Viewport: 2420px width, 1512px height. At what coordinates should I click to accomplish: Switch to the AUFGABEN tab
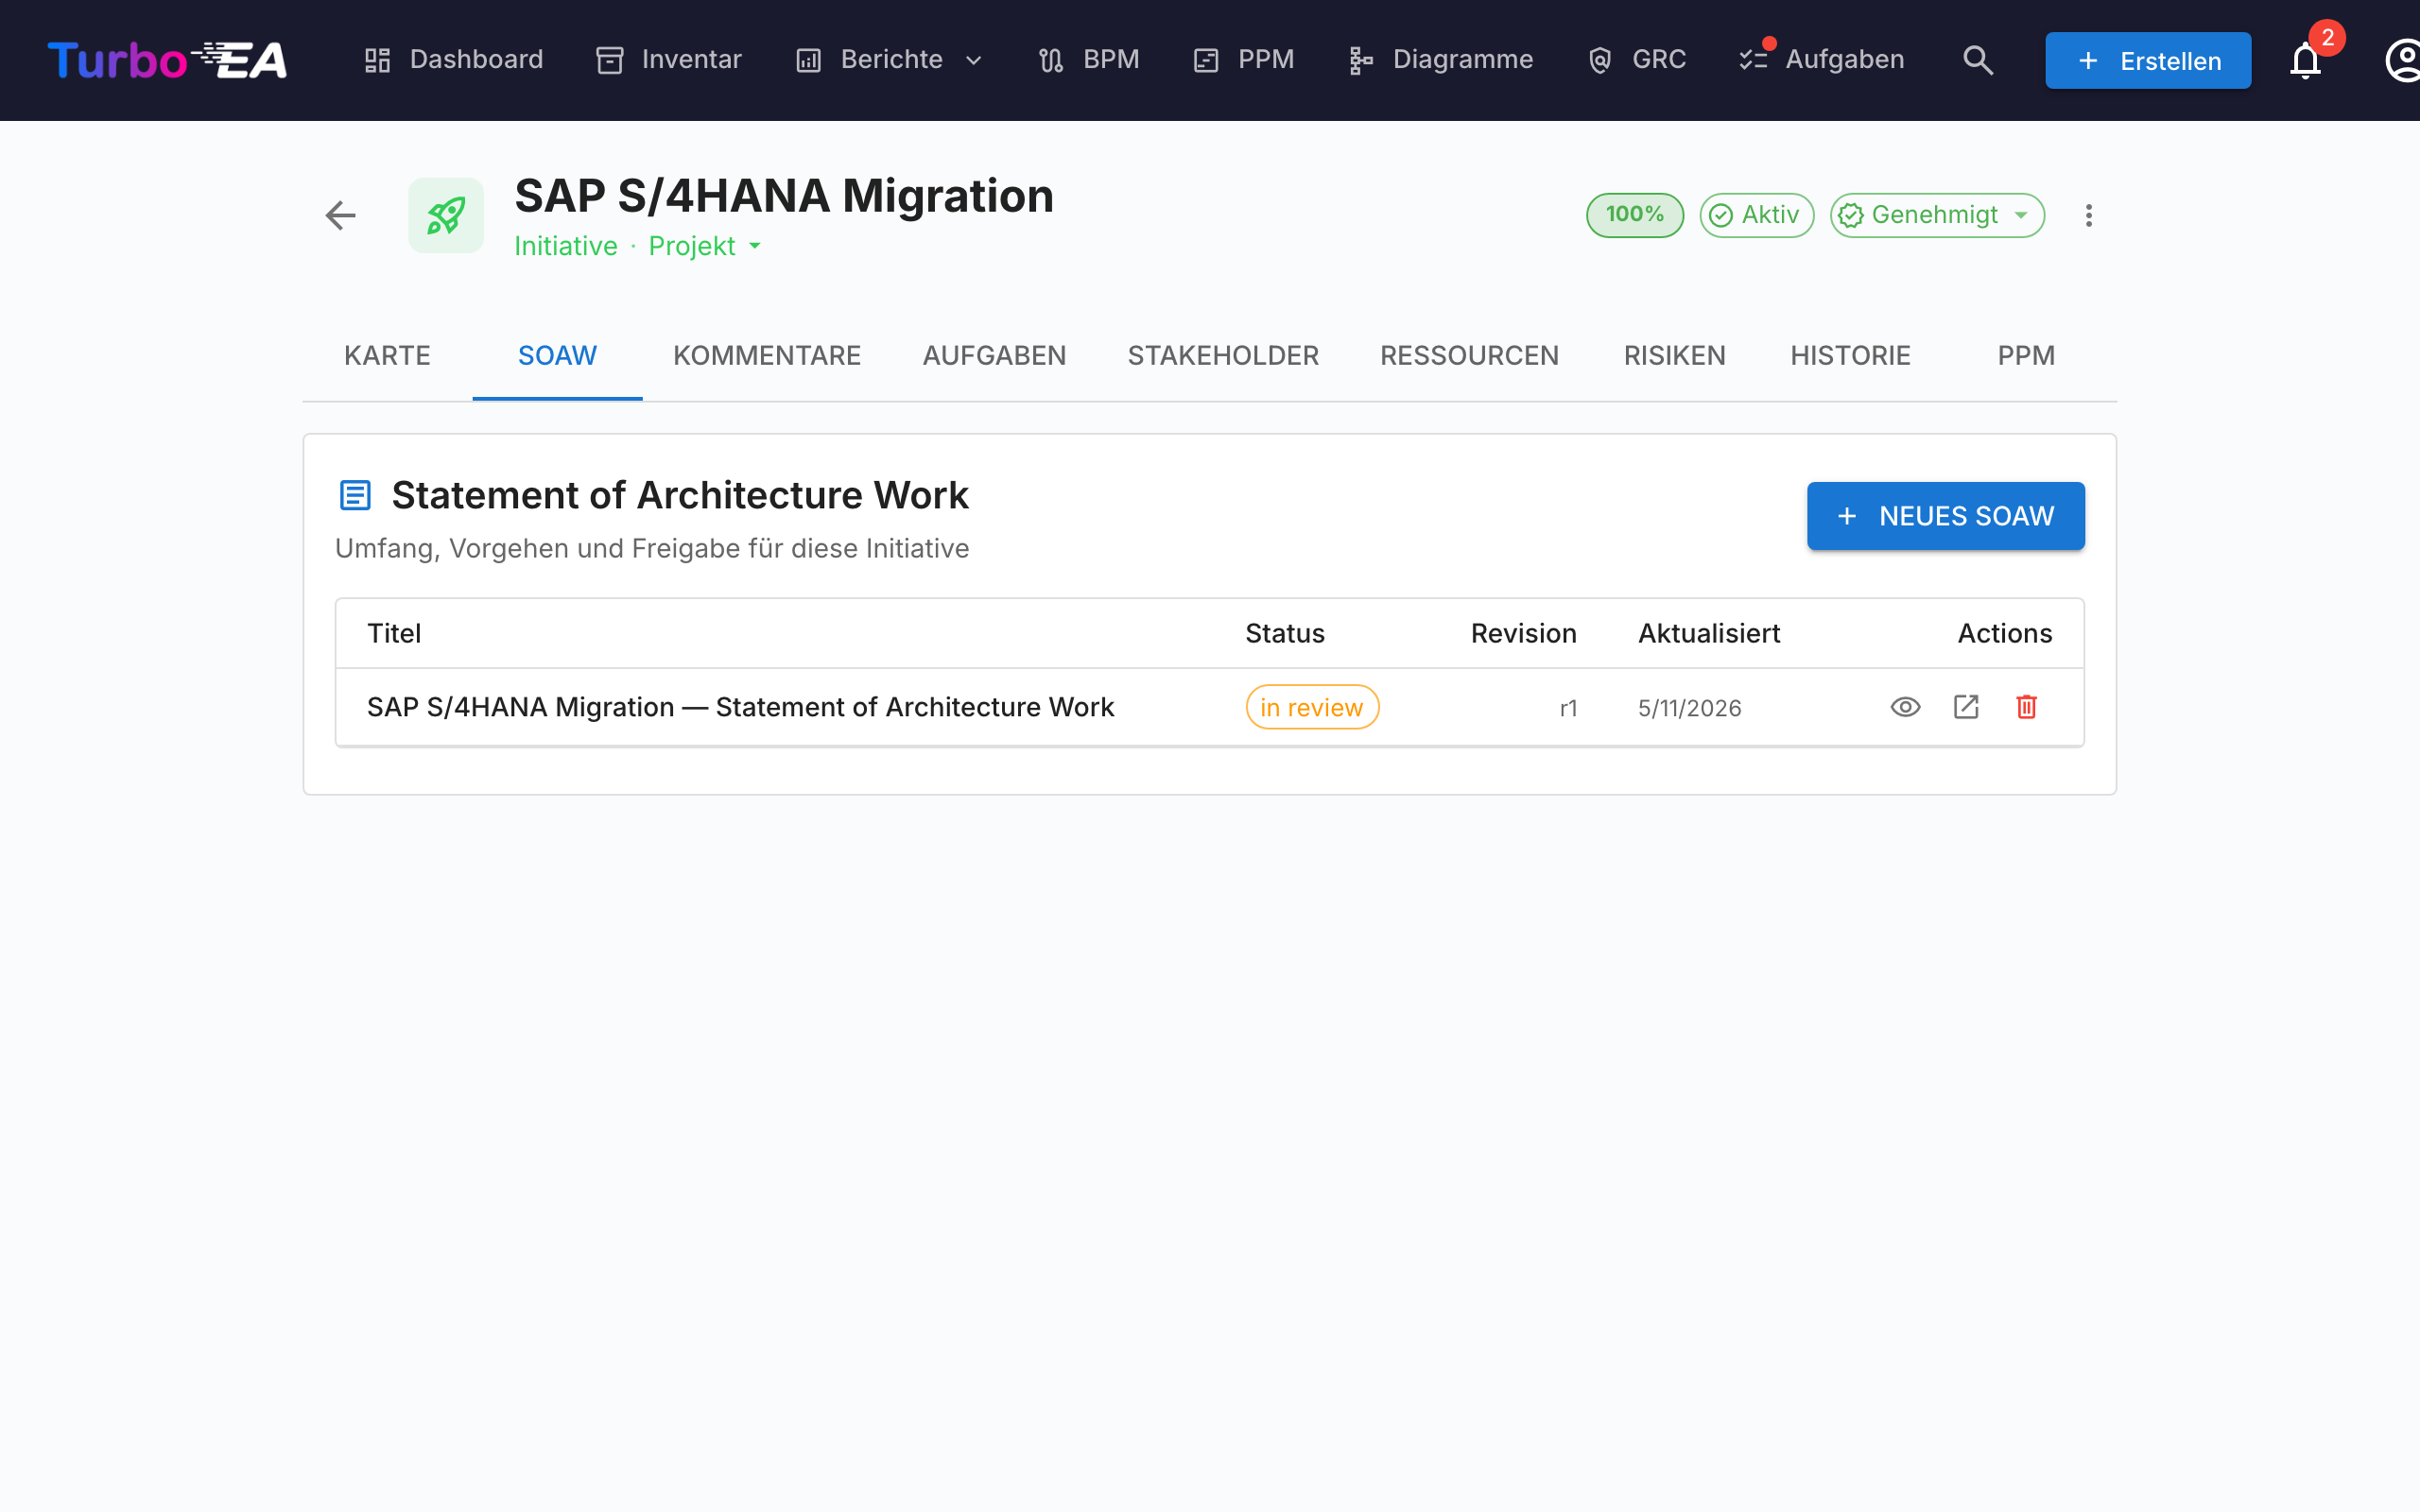click(994, 356)
